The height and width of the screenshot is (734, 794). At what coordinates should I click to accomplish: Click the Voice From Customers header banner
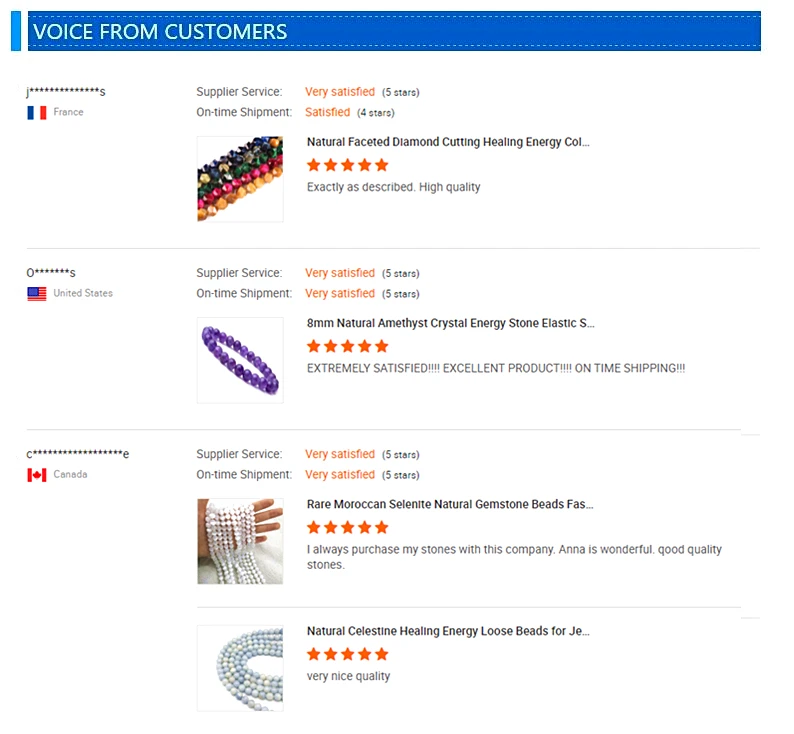(x=390, y=31)
